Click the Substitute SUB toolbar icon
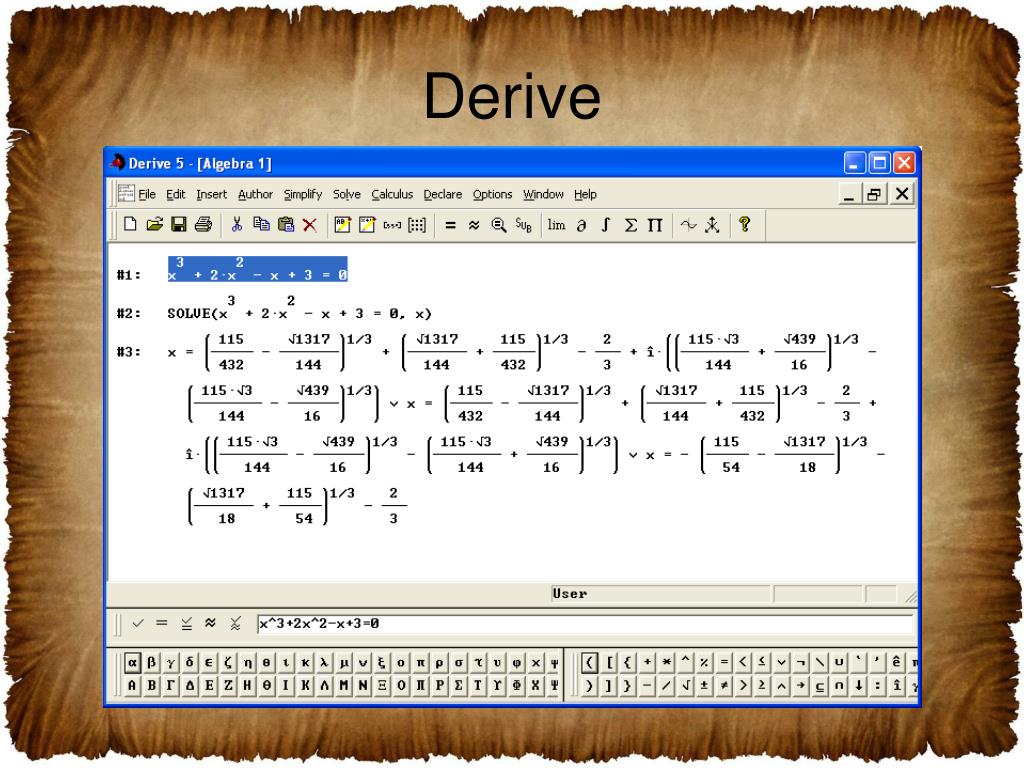Viewport: 1024px width, 768px height. tap(524, 225)
